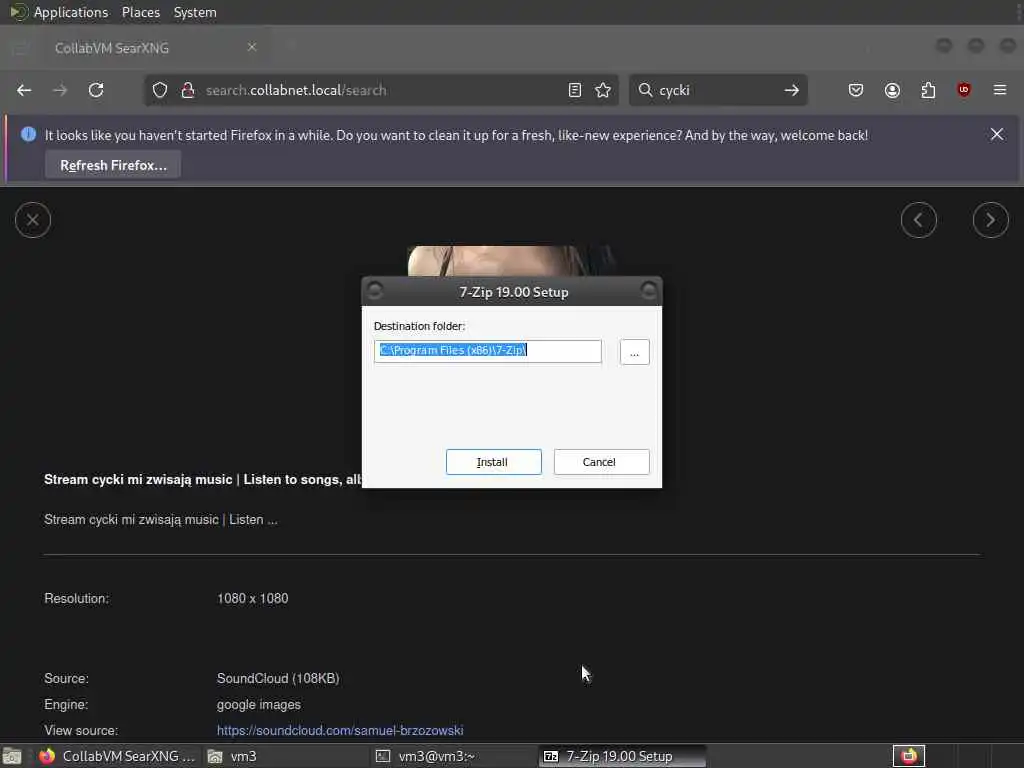This screenshot has height=768, width=1024.
Task: Go back with the Firefox back arrow
Action: [x=24, y=90]
